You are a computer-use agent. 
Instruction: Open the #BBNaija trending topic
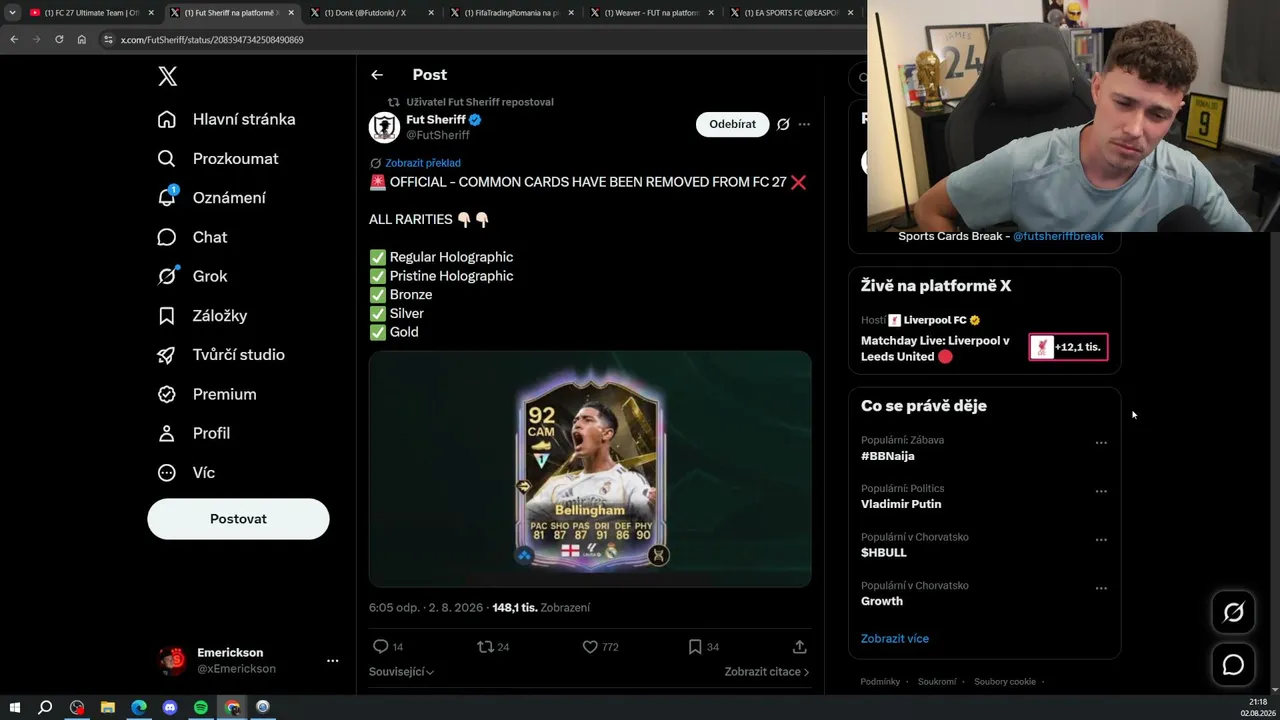click(x=888, y=456)
